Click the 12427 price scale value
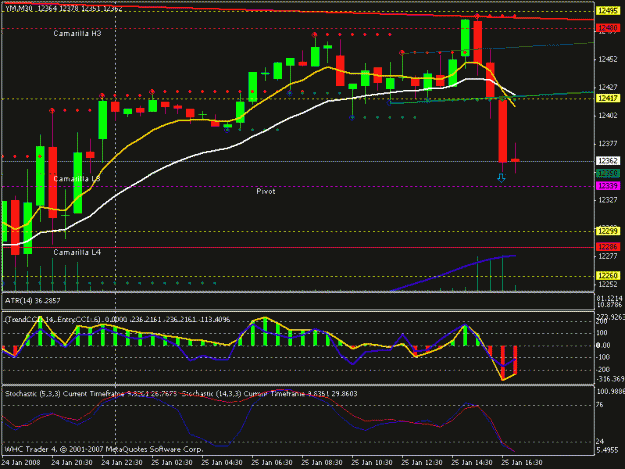The height and width of the screenshot is (469, 625). [607, 87]
